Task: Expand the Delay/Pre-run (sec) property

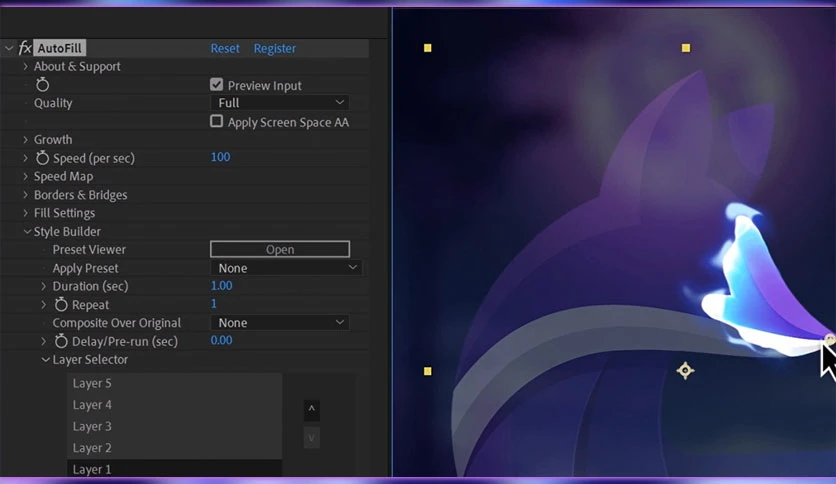Action: pos(44,341)
